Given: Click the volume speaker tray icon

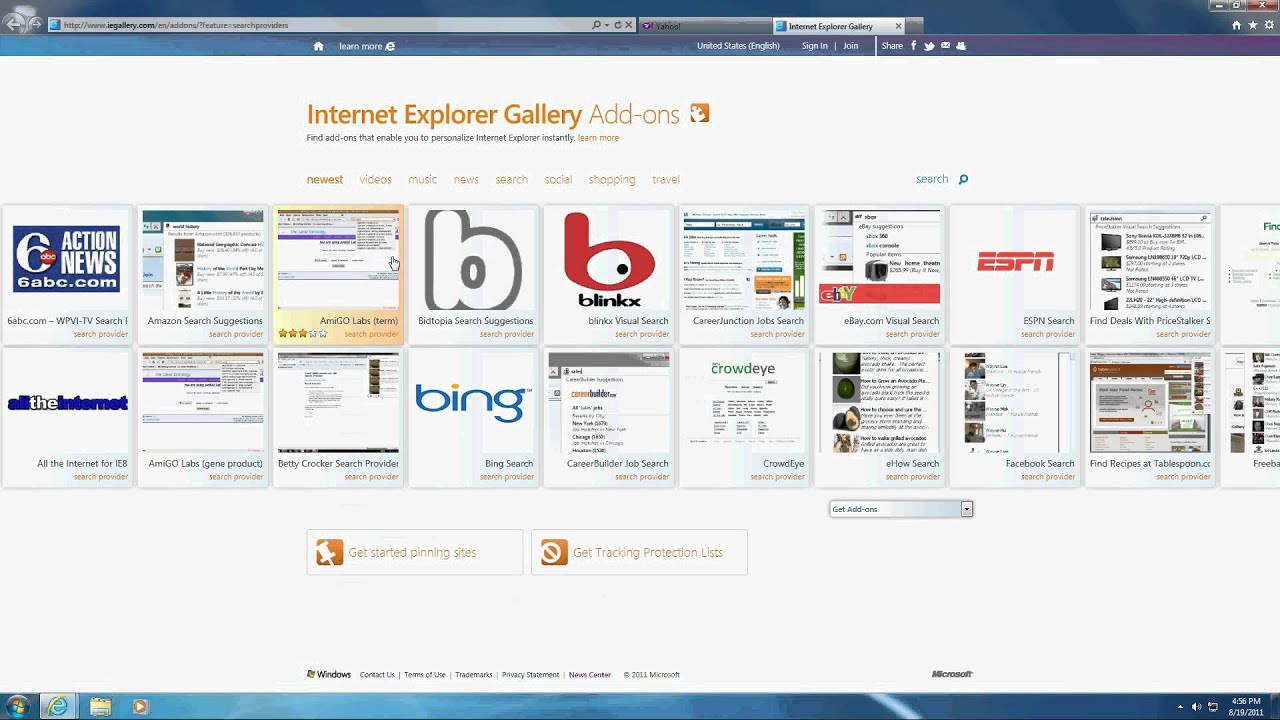Looking at the screenshot, I should click(1197, 707).
